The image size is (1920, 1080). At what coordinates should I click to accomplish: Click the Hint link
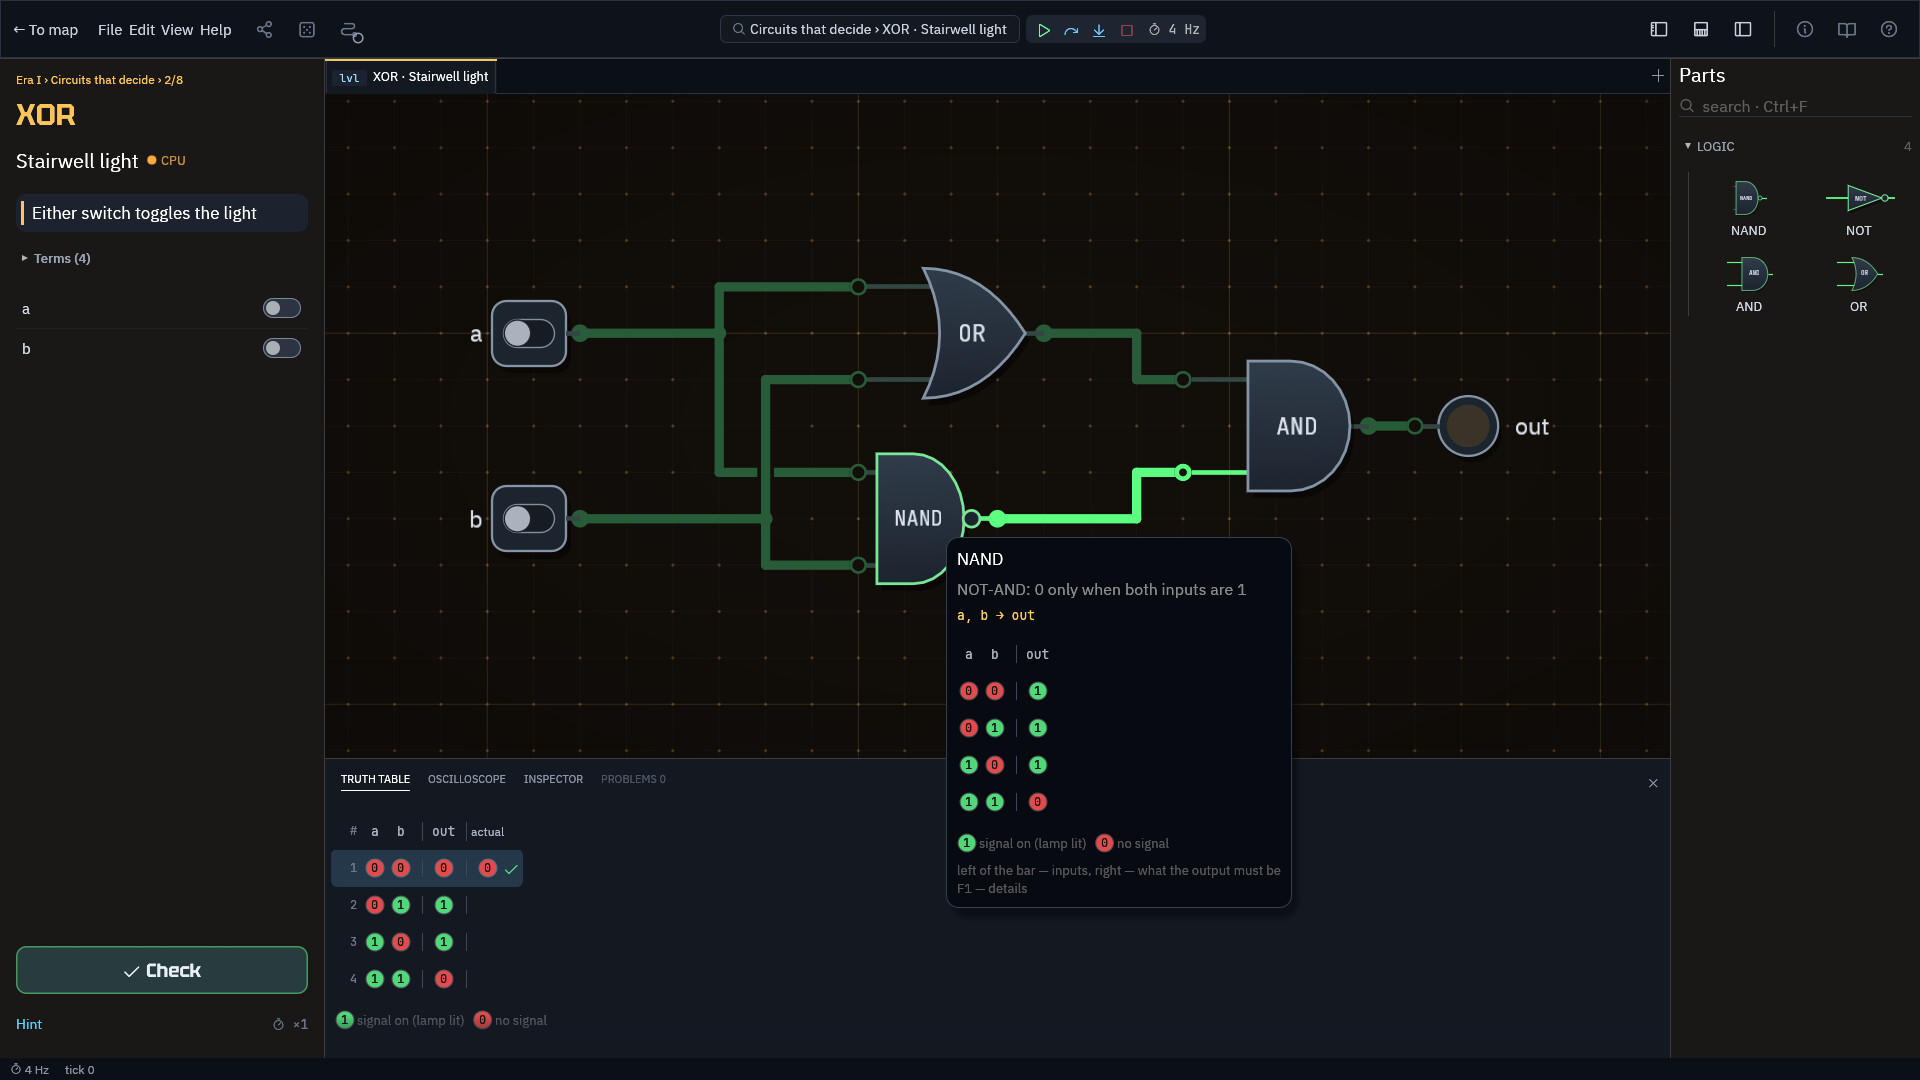29,1024
